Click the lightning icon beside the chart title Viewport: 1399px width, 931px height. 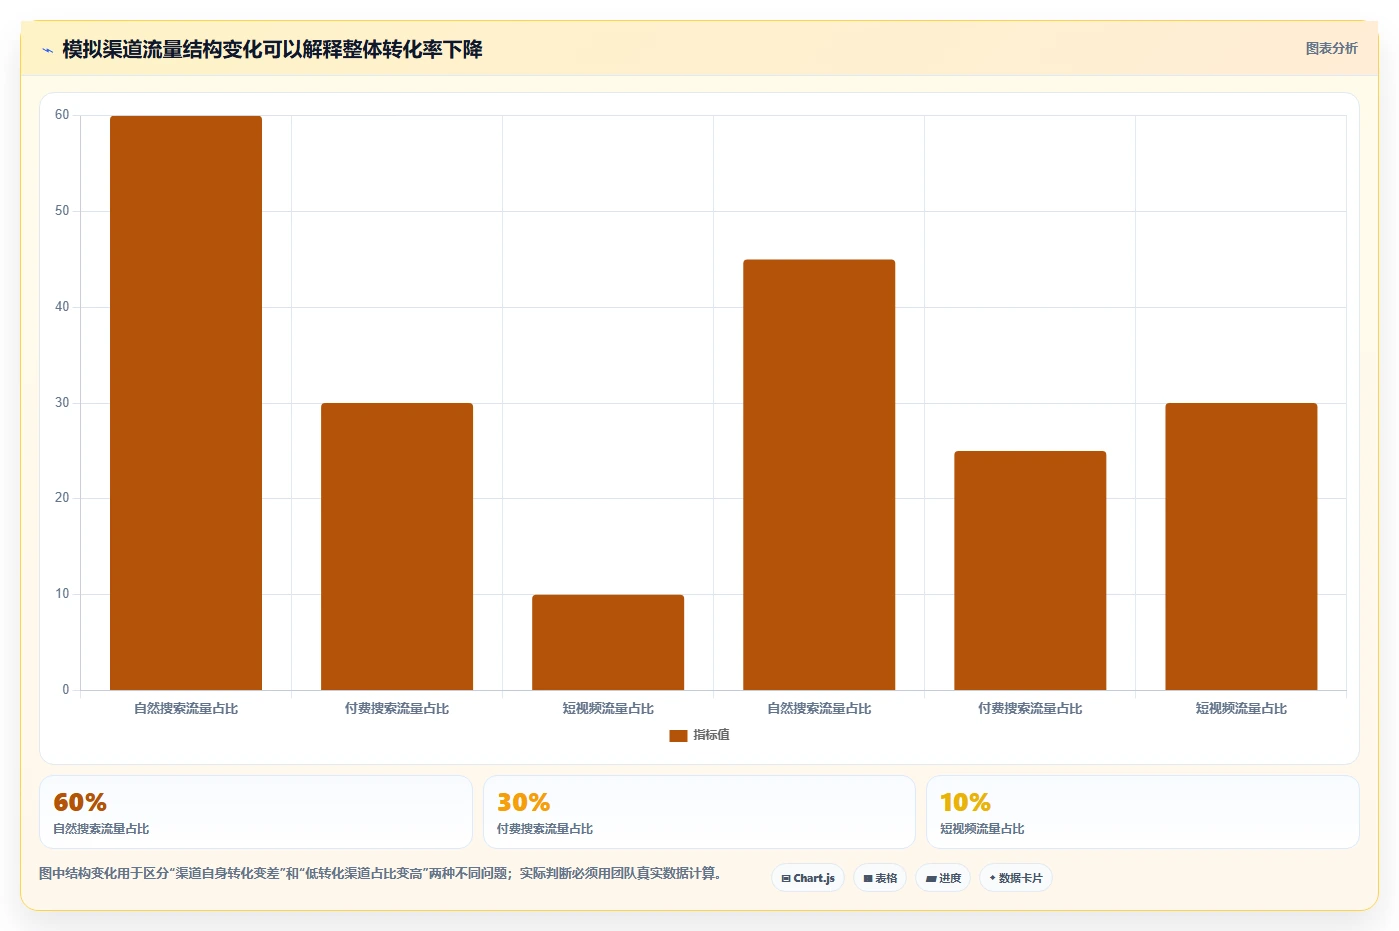click(47, 50)
